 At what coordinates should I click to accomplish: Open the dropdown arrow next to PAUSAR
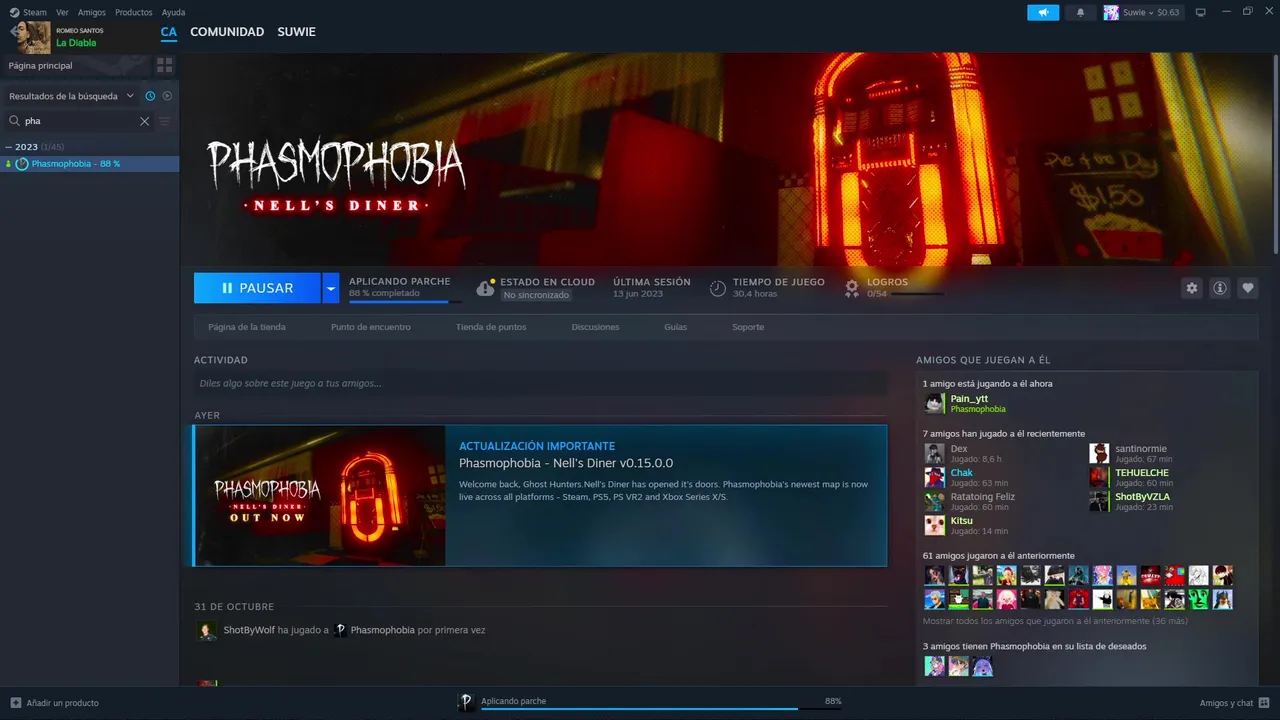pos(331,288)
